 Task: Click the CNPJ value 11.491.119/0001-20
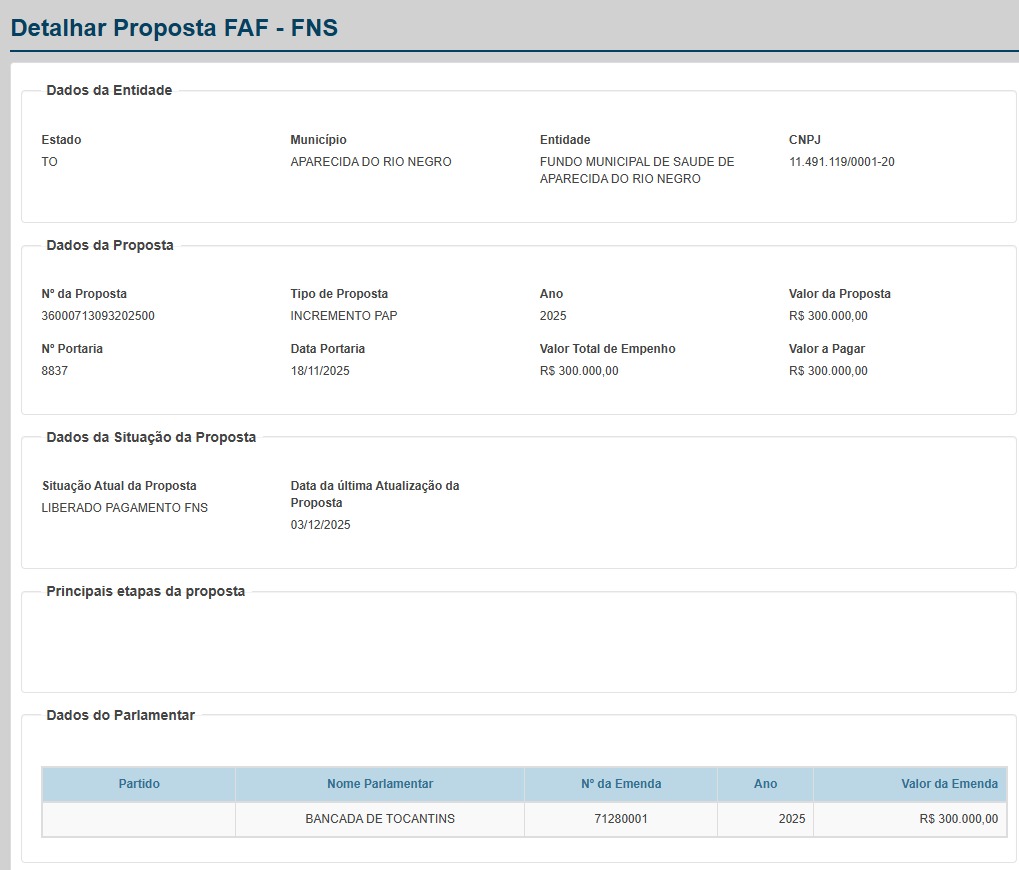pos(841,162)
